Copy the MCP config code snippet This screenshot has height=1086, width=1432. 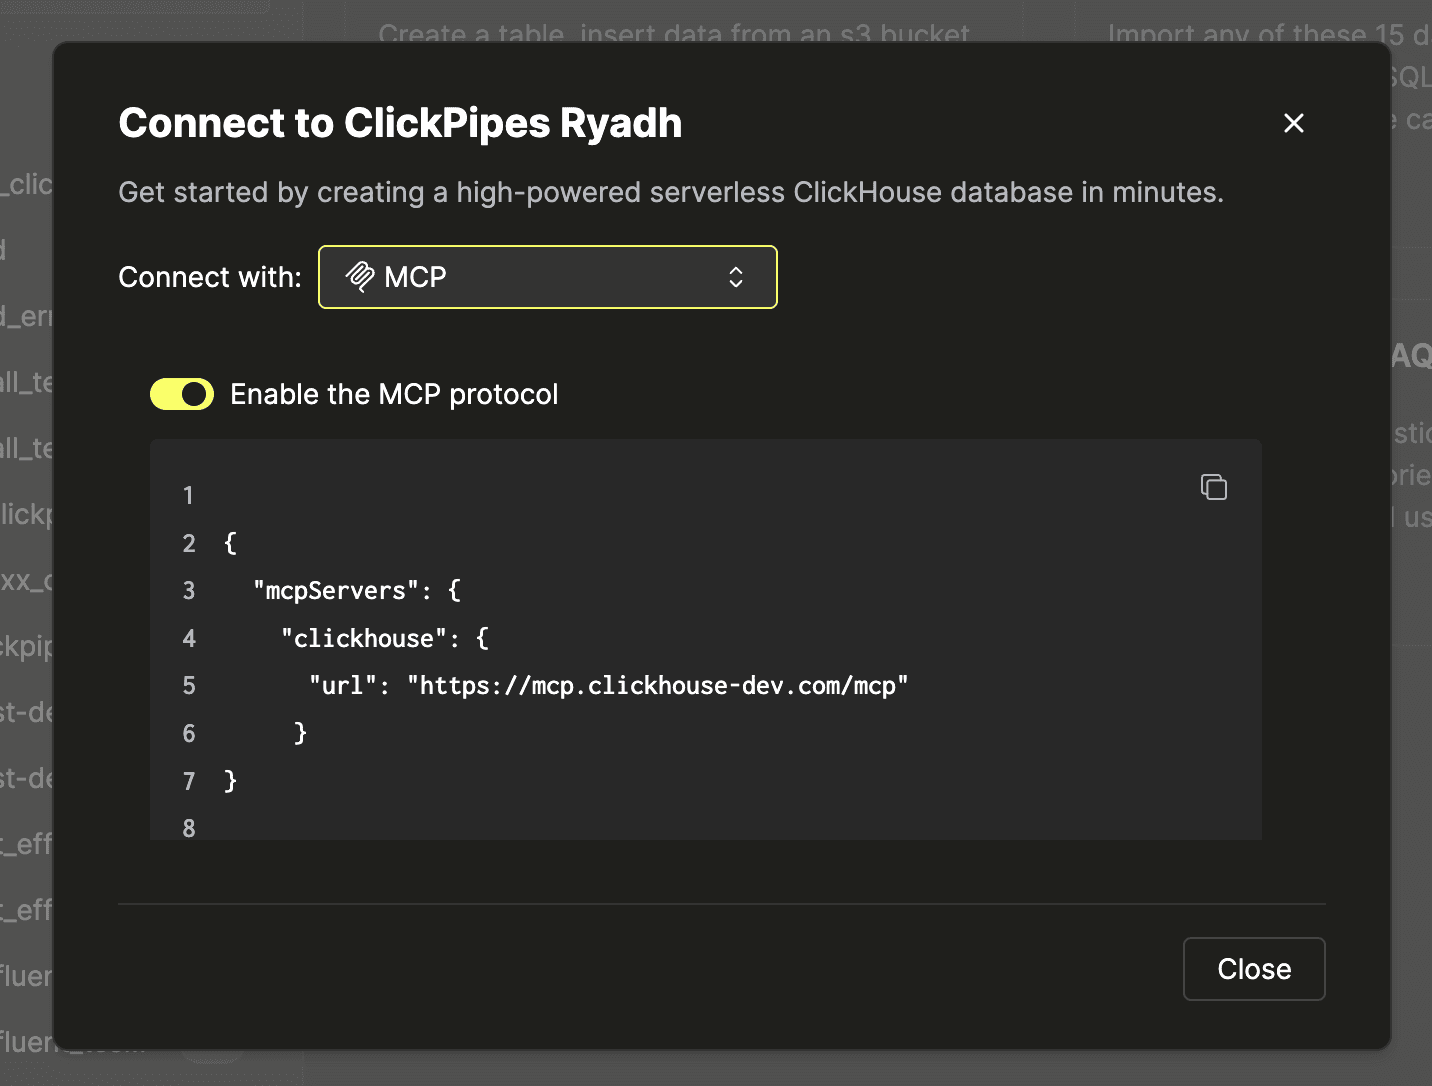[x=1213, y=487]
